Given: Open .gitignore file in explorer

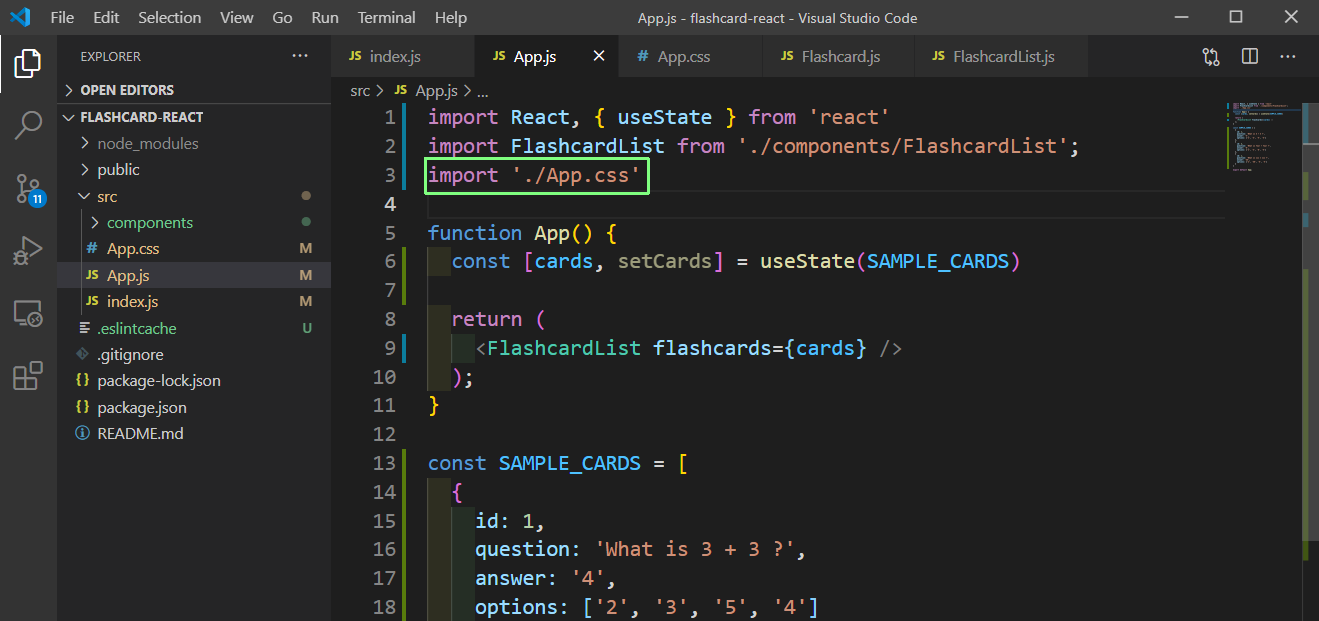Looking at the screenshot, I should 130,354.
